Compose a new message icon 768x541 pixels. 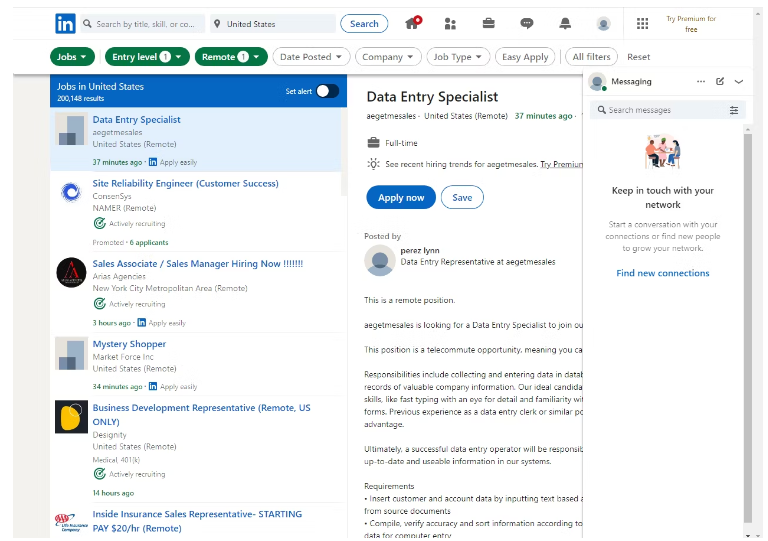[720, 81]
